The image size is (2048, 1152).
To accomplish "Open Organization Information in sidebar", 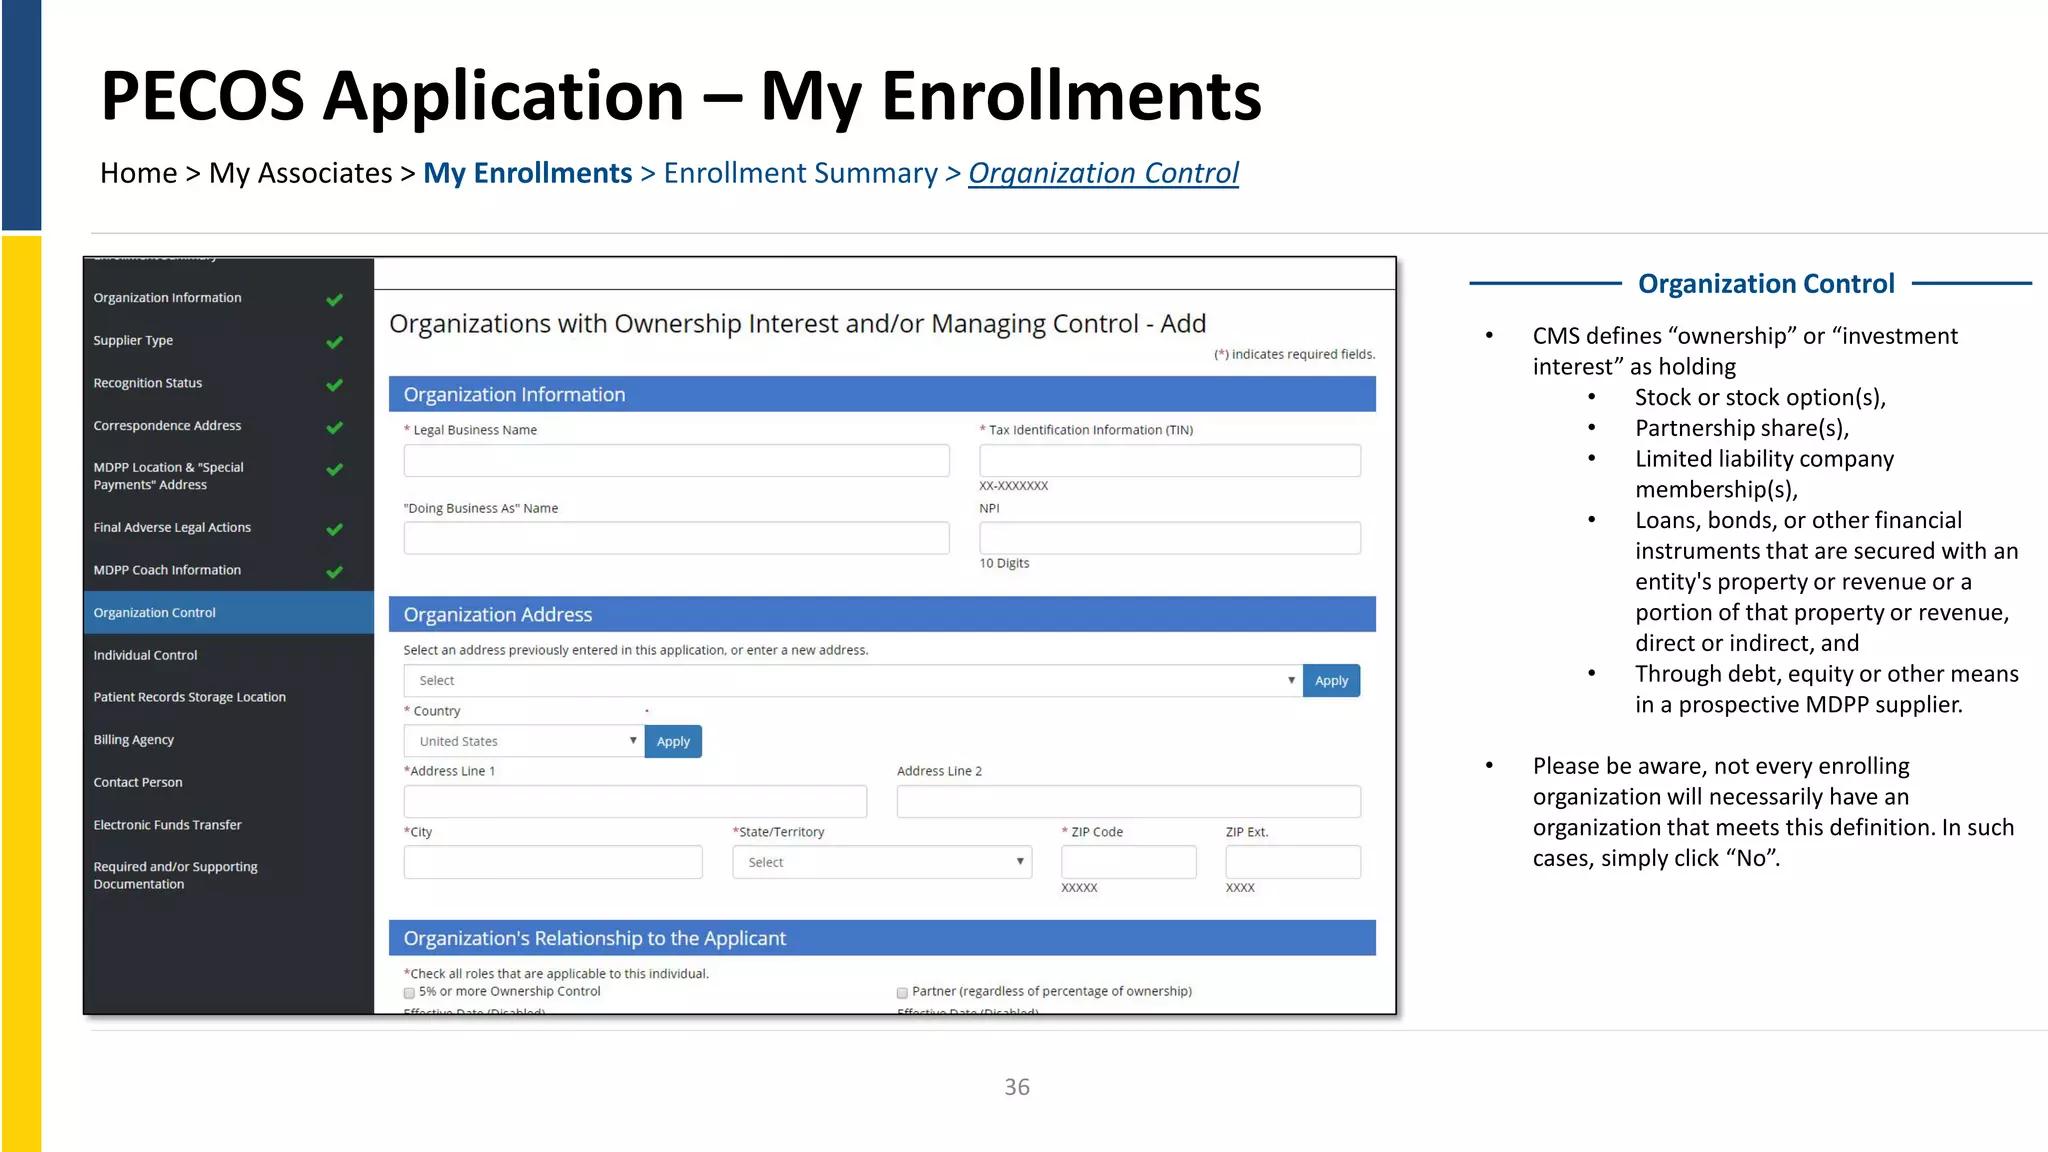I will (168, 298).
